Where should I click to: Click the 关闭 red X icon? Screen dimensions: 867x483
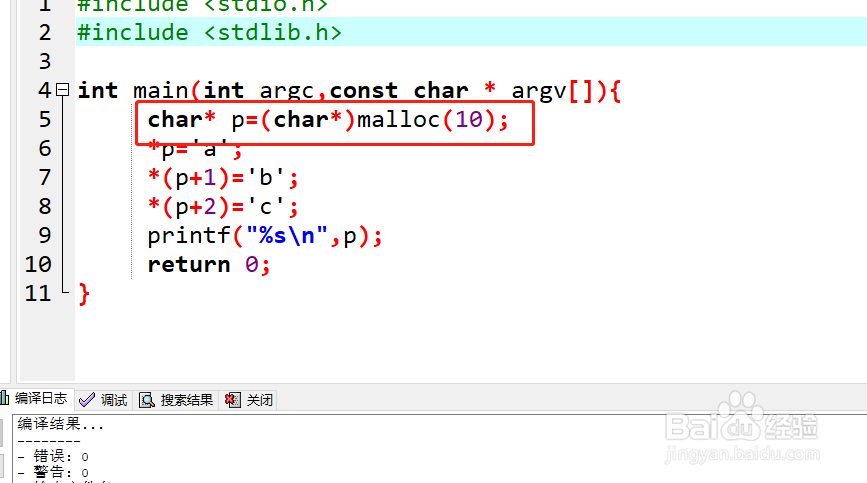233,400
